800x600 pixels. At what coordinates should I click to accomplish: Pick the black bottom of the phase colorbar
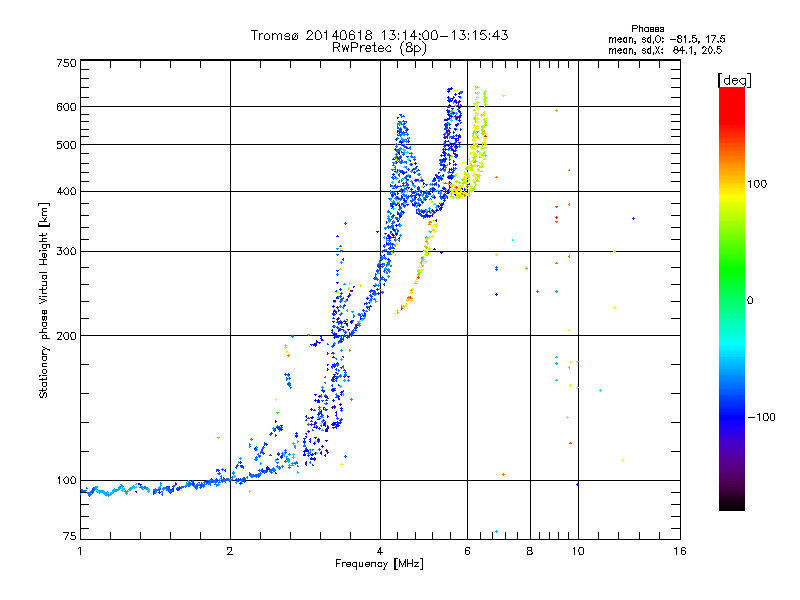(732, 503)
